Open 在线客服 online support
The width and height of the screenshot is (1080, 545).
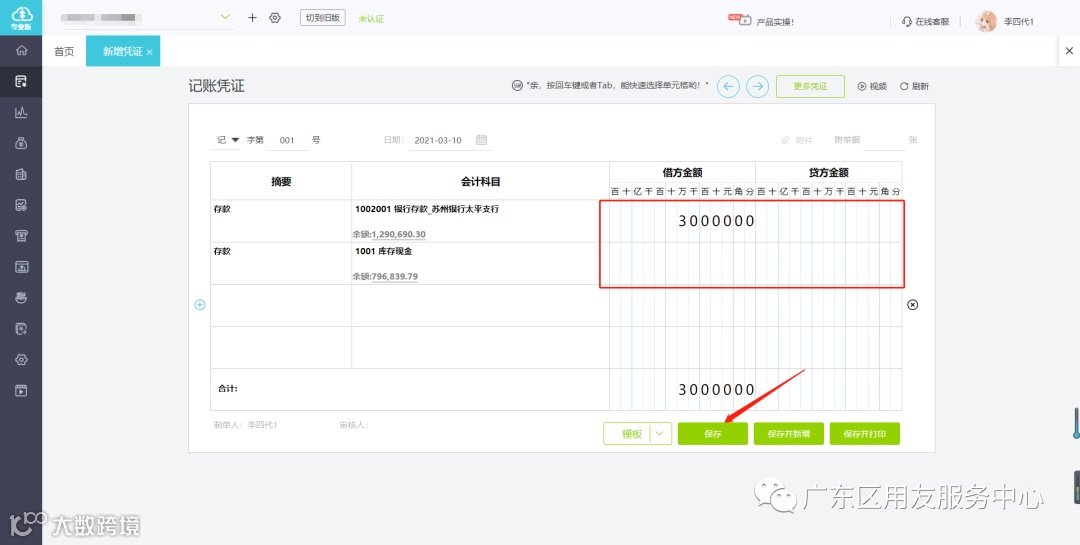point(925,21)
